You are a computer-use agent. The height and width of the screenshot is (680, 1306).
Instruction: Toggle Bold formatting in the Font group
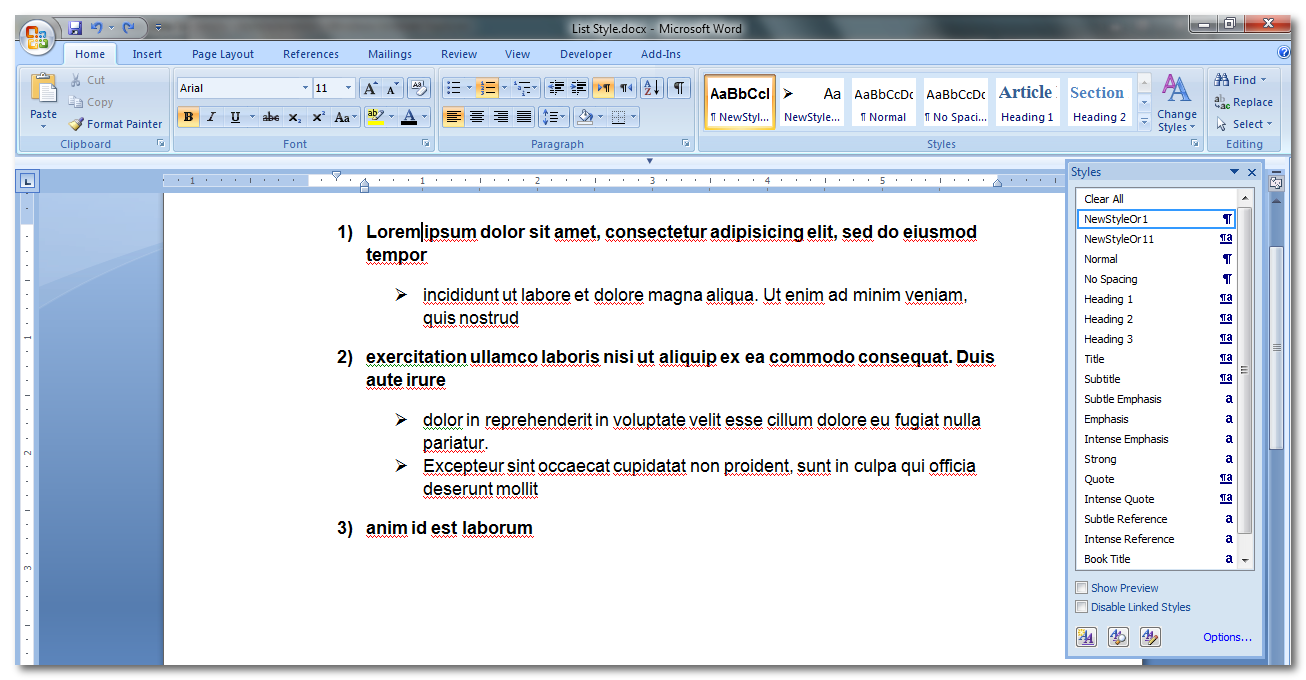pyautogui.click(x=188, y=117)
